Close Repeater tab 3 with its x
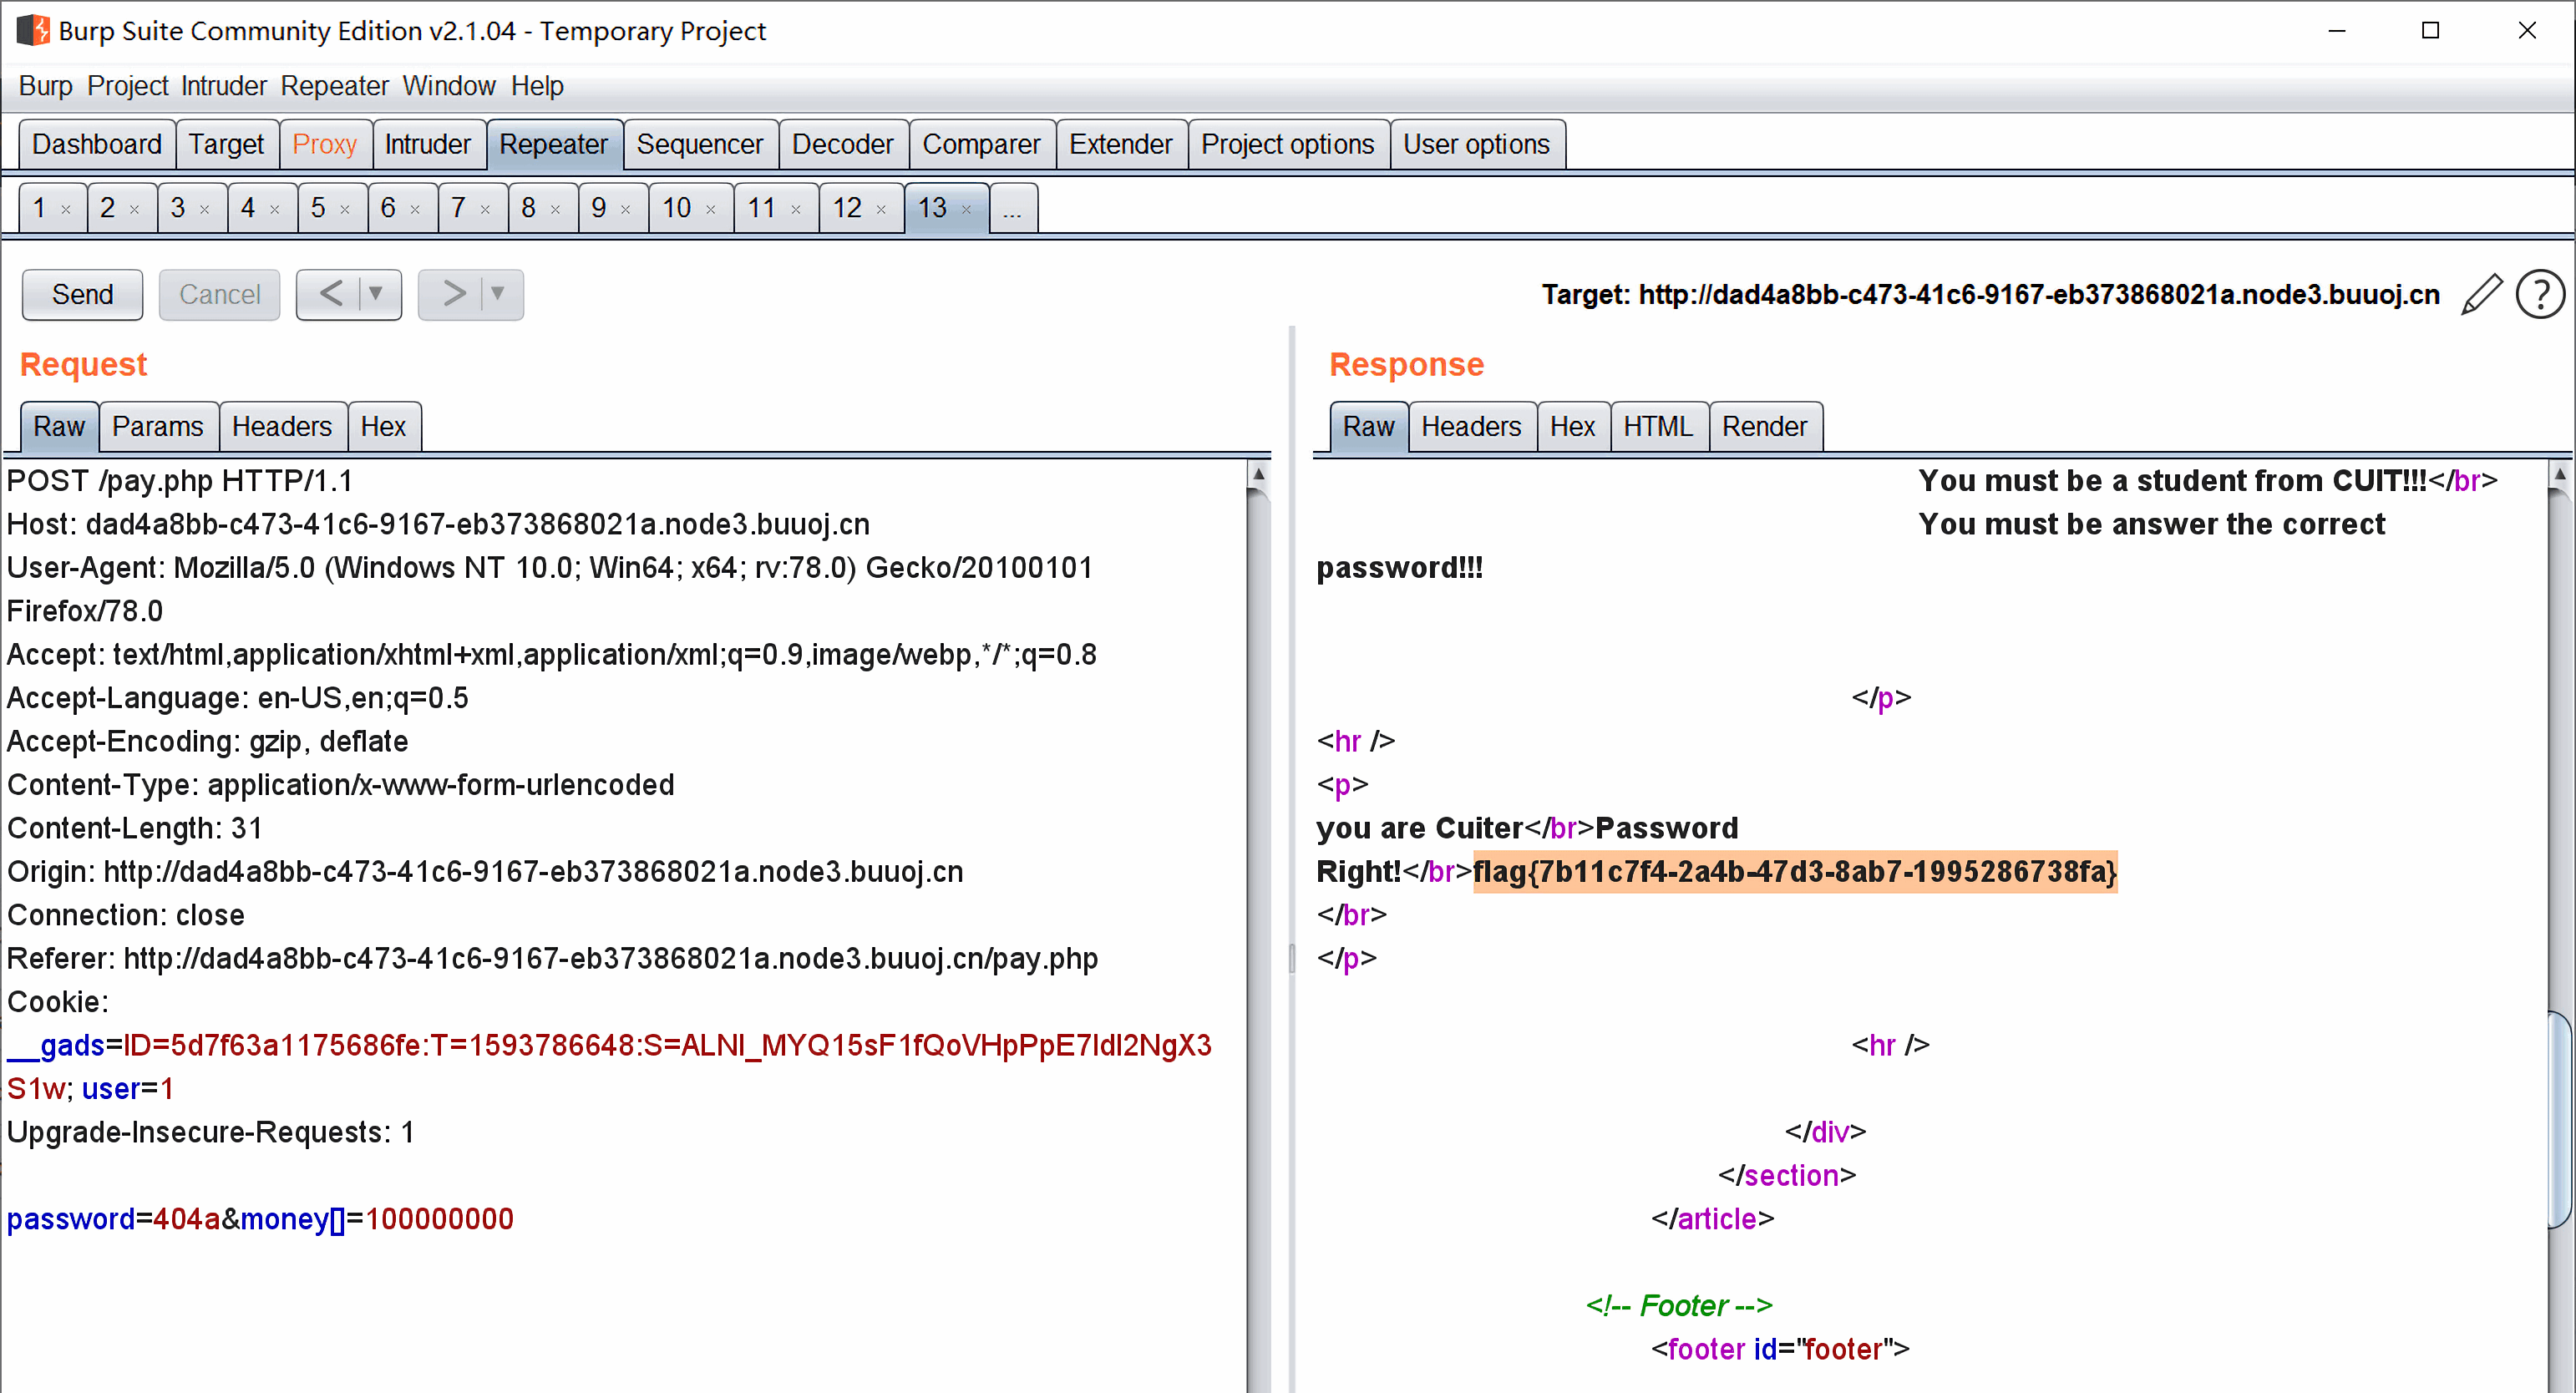Screen dimensions: 2576x1393 point(204,209)
